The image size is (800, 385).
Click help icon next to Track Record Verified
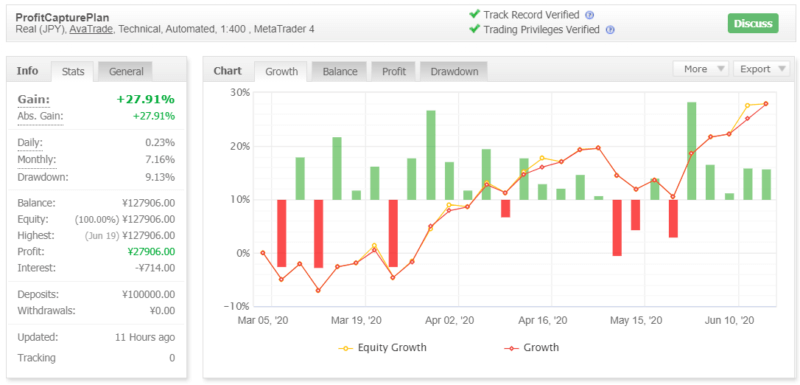(590, 15)
